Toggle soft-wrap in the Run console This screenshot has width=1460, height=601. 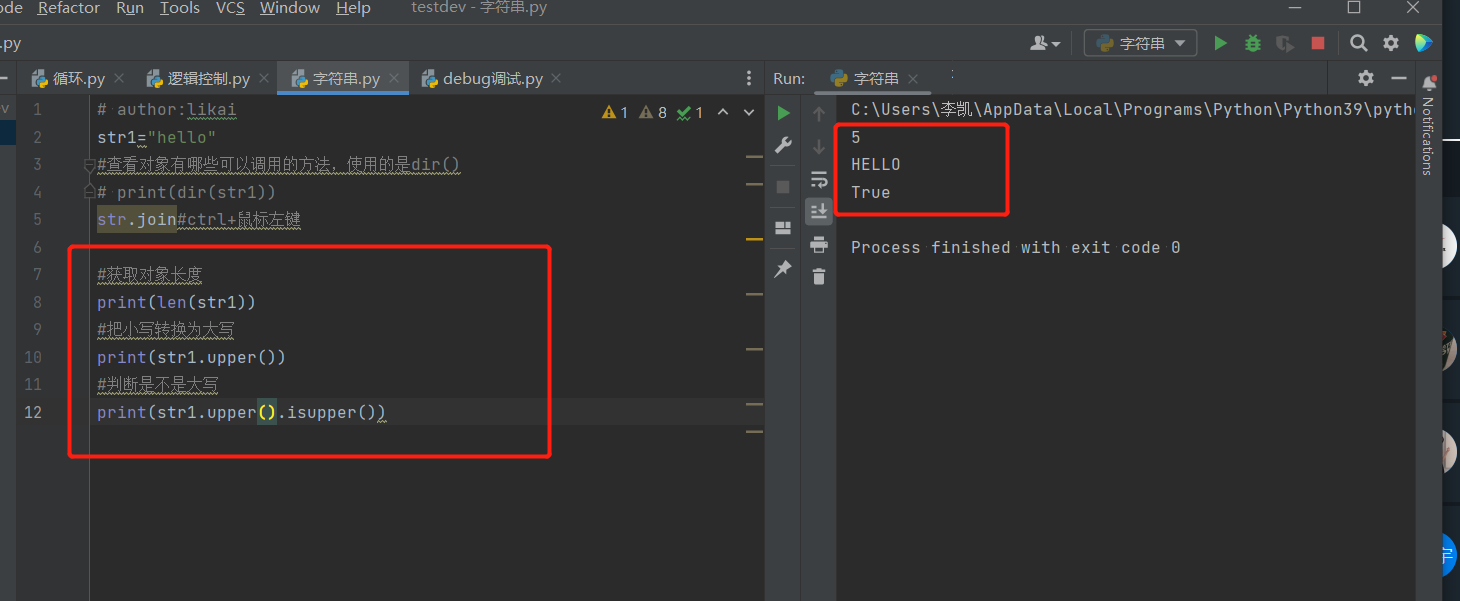click(819, 179)
